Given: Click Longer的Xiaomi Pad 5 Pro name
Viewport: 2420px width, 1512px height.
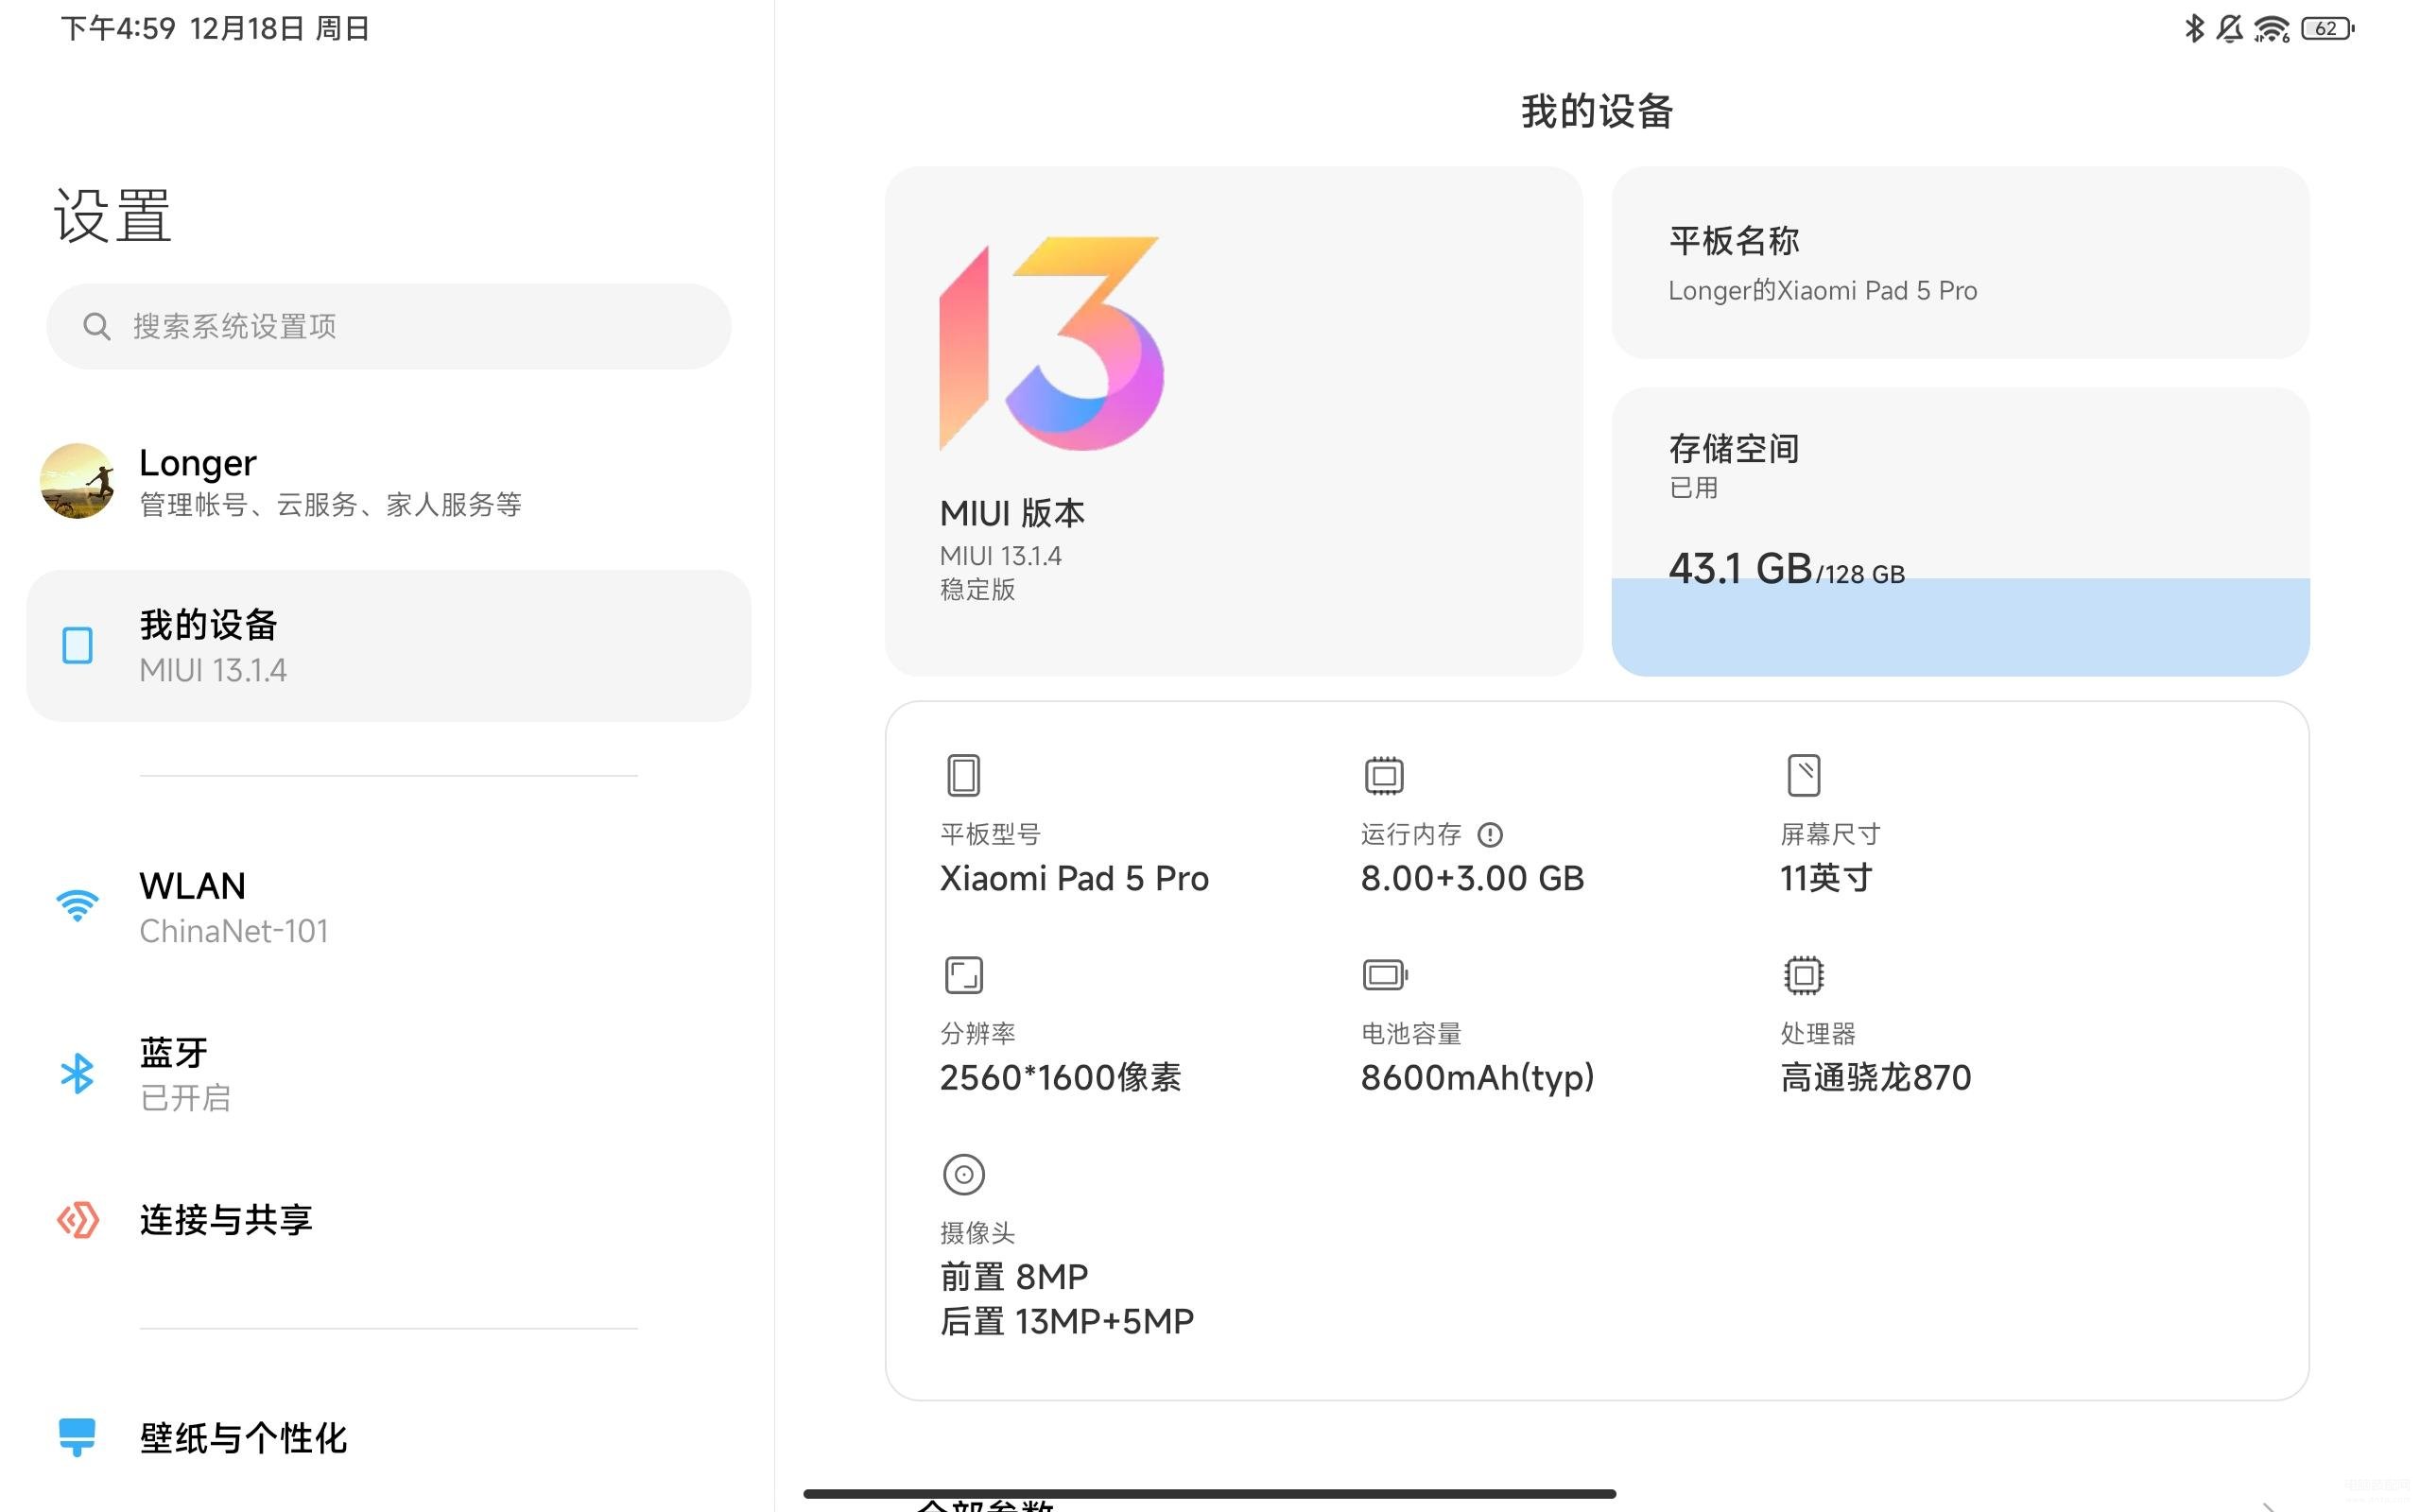Looking at the screenshot, I should [x=1822, y=290].
